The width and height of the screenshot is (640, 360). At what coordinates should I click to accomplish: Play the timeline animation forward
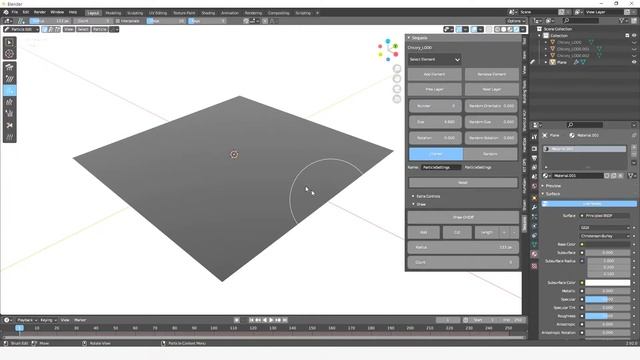tap(271, 320)
